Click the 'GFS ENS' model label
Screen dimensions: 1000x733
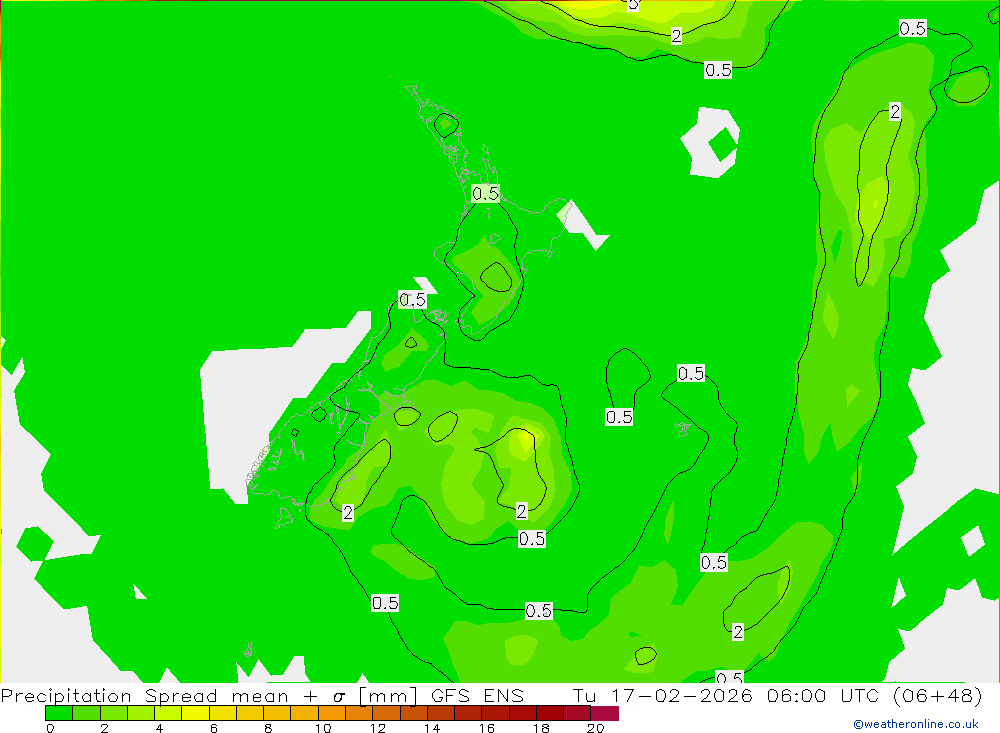point(477,695)
